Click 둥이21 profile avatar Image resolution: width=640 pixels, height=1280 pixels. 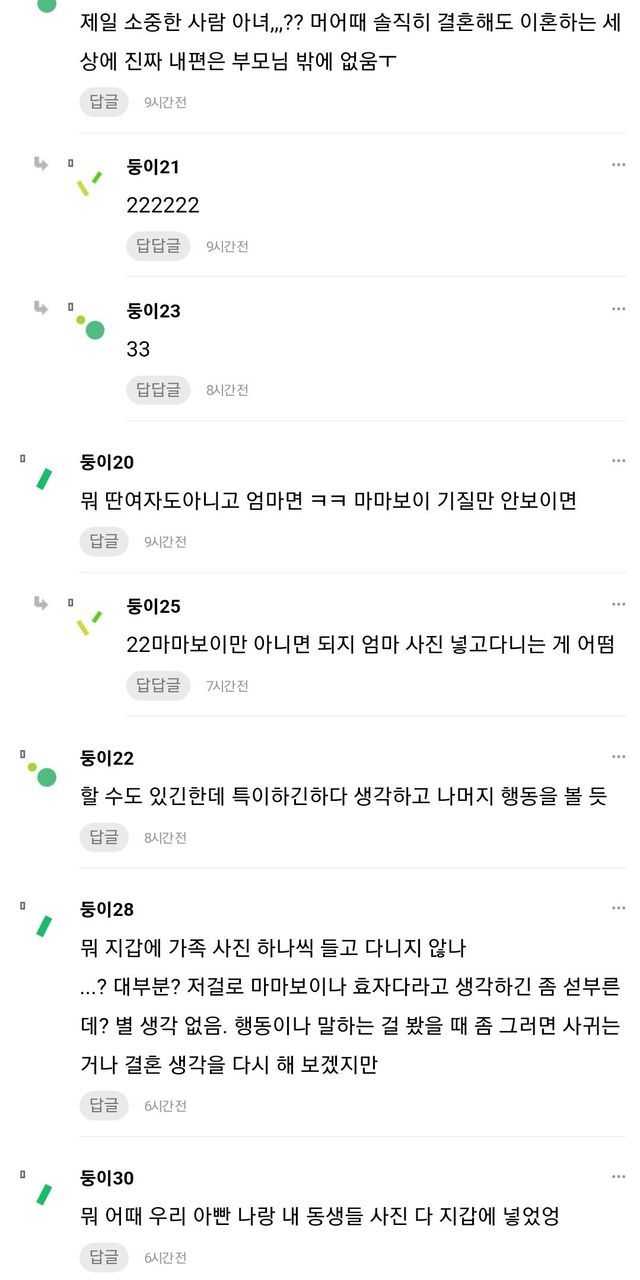point(90,183)
